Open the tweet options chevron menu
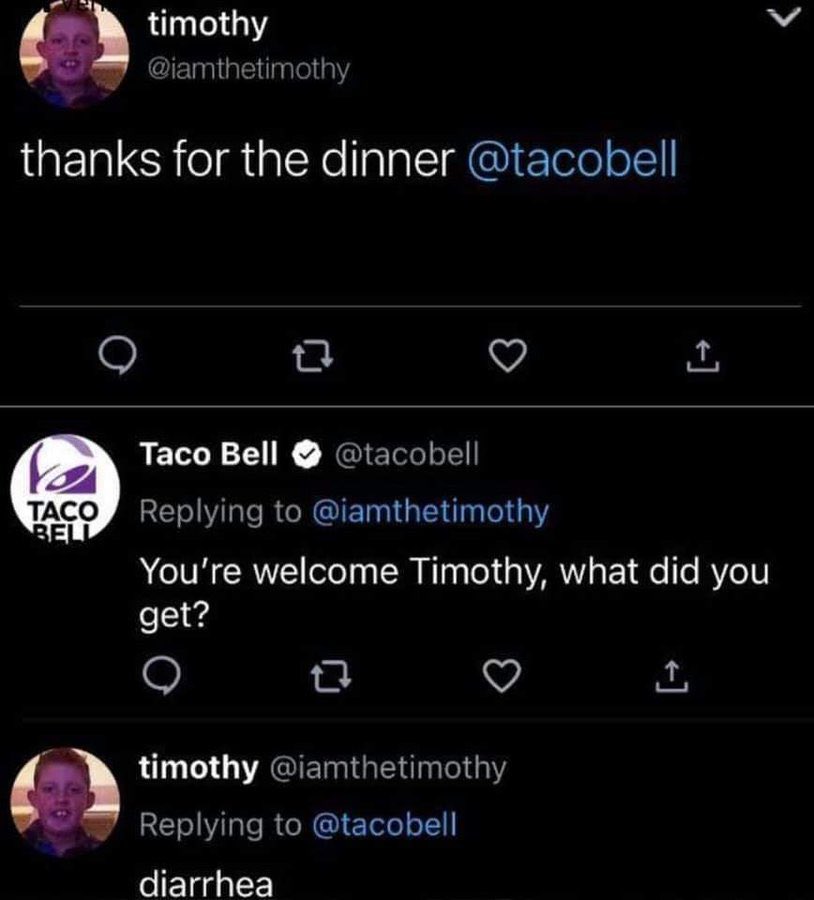Screen dimensions: 814x900 pyautogui.click(x=788, y=14)
